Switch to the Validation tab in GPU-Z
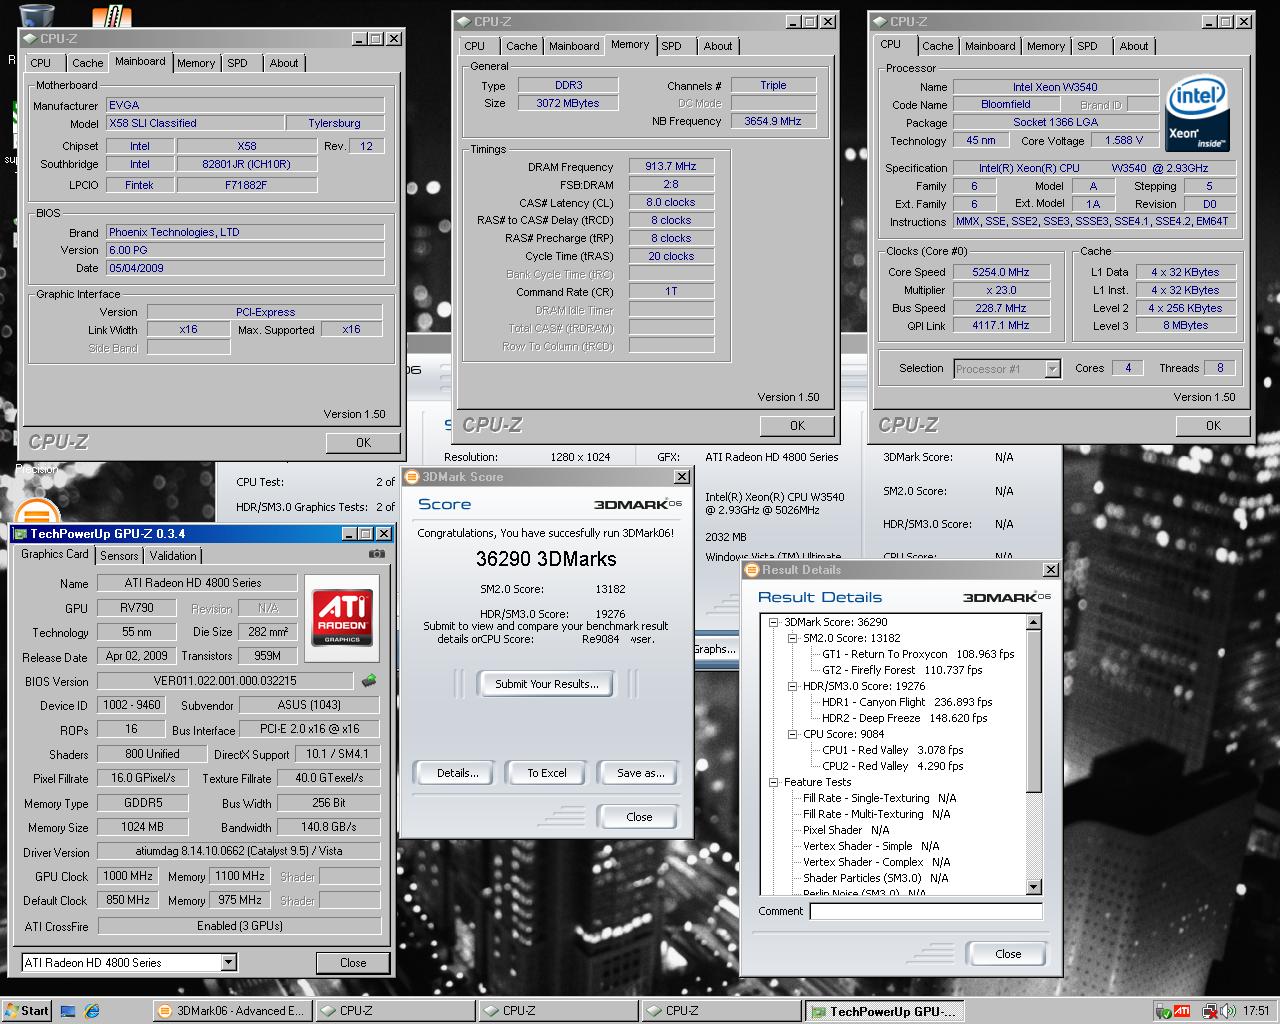Viewport: 1280px width, 1024px height. click(173, 555)
